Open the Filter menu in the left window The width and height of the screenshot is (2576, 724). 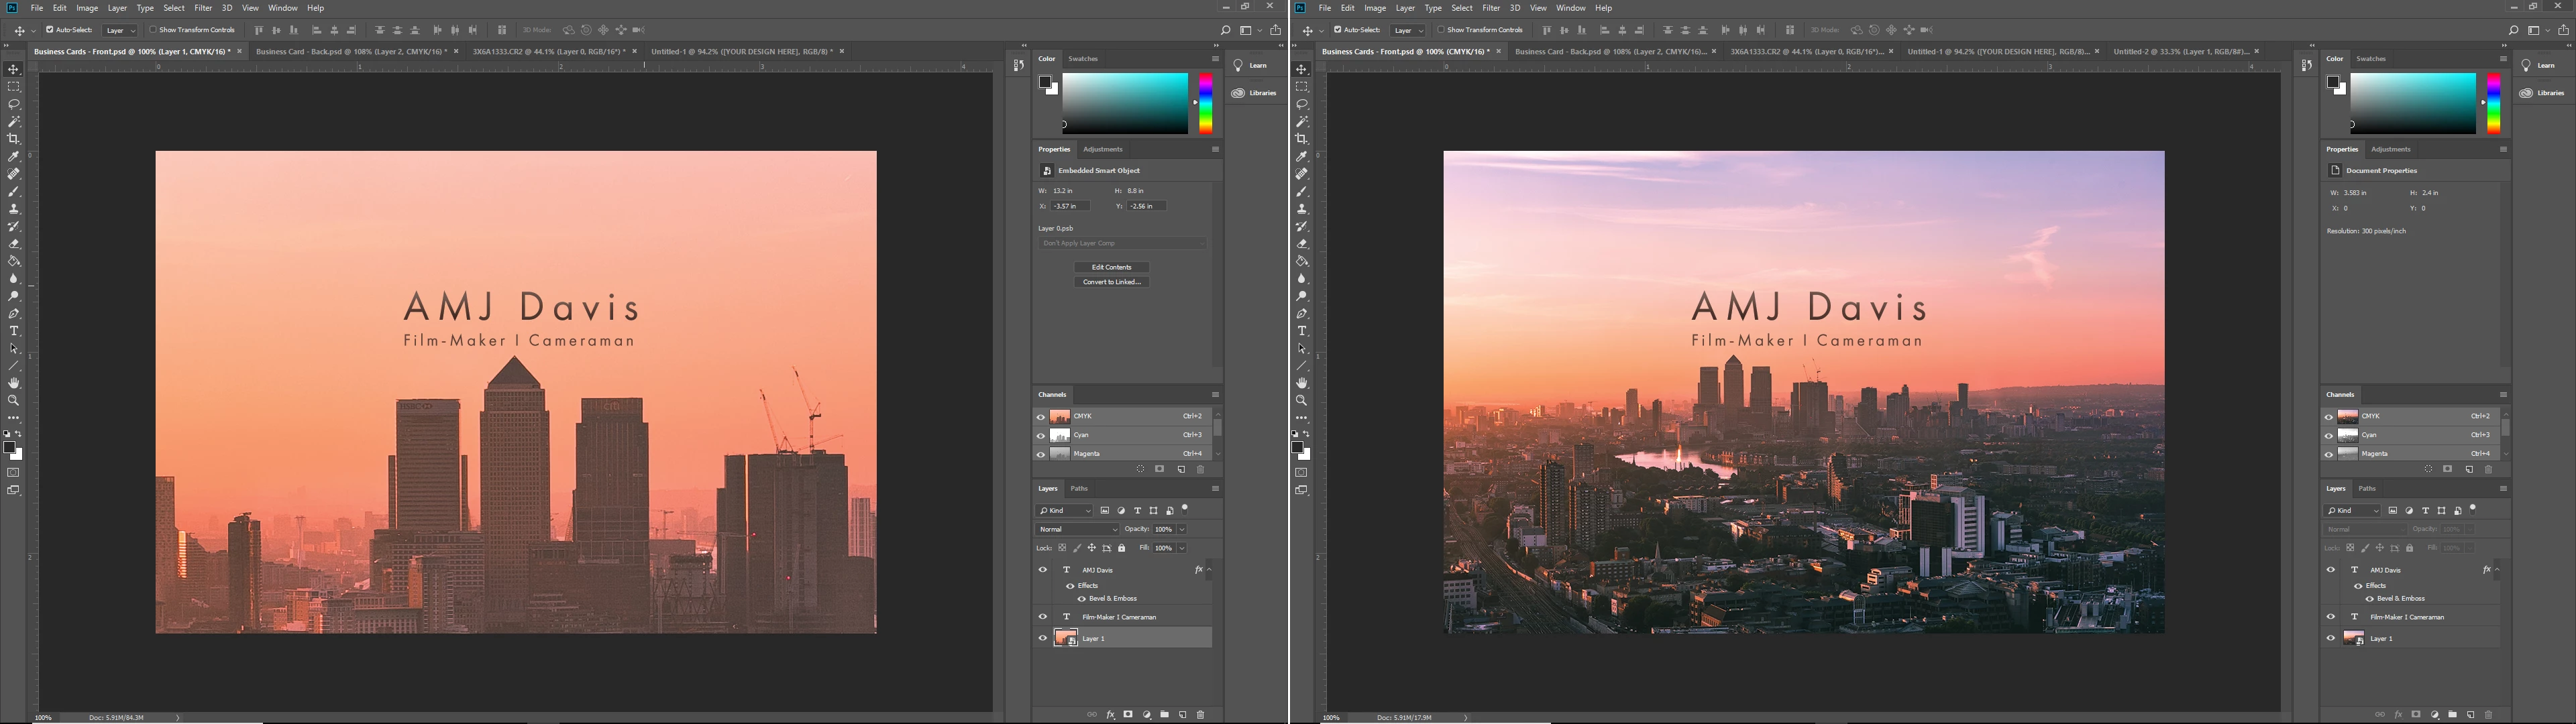pos(203,8)
